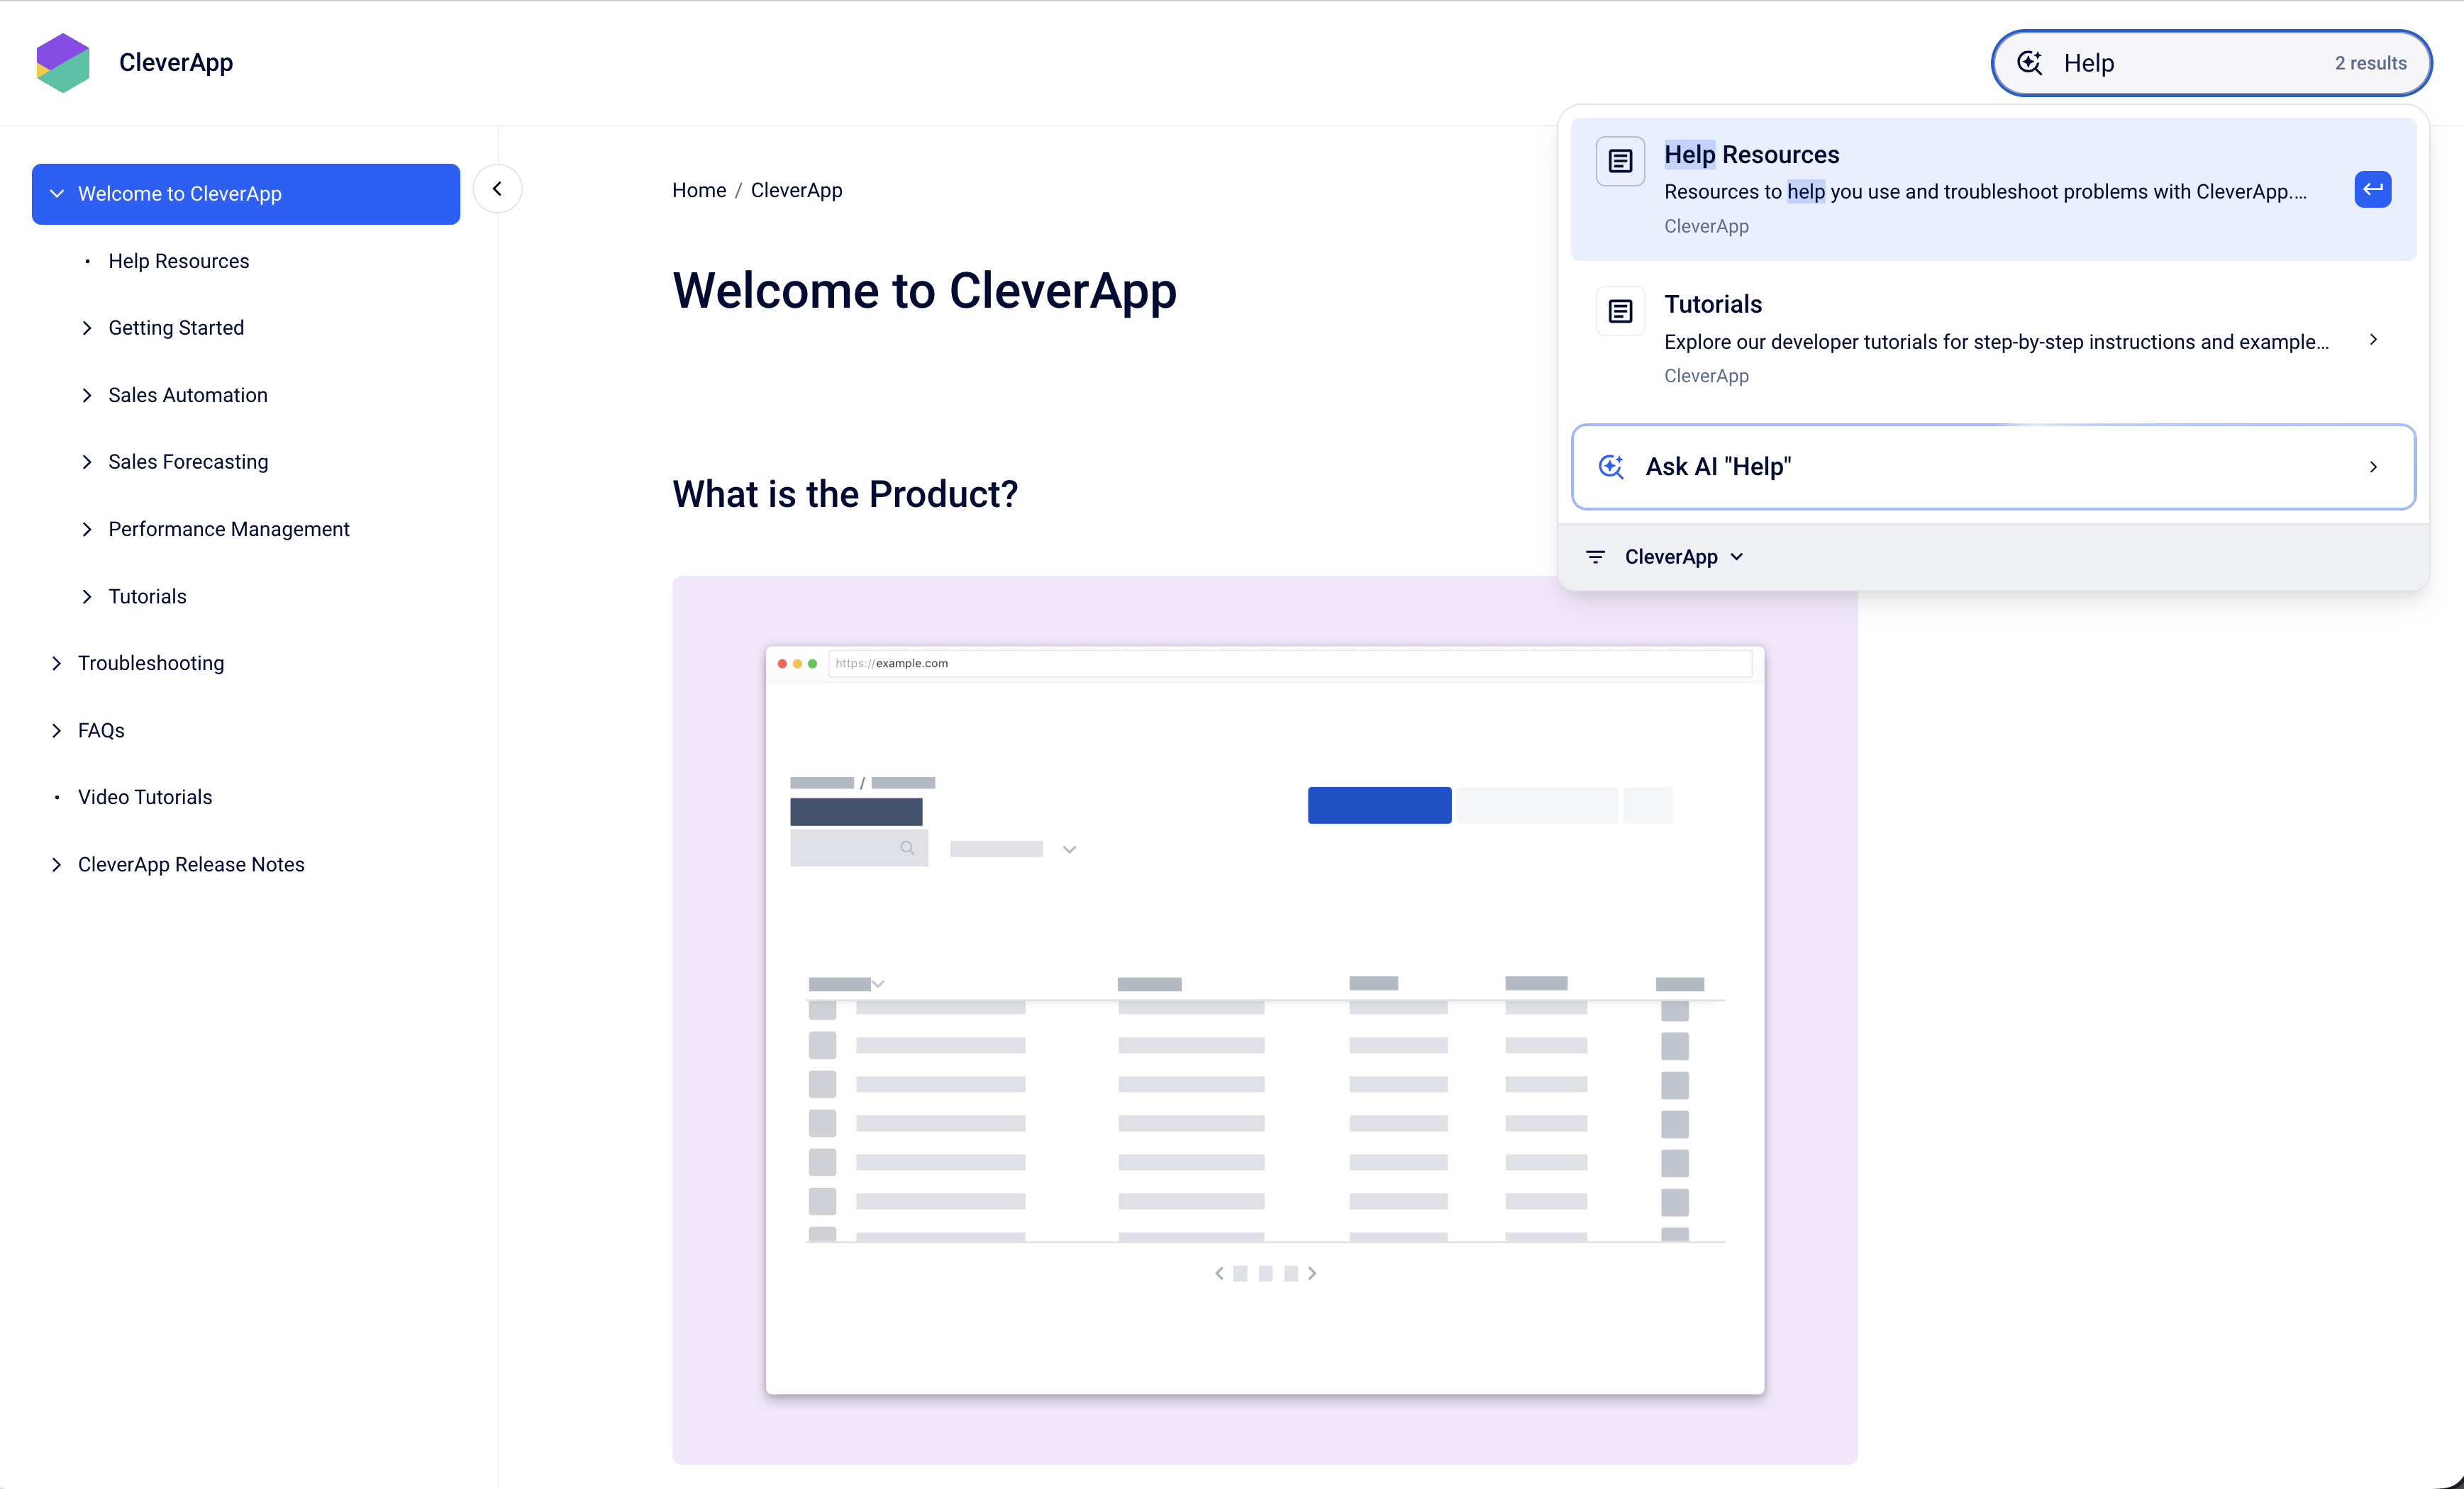Image resolution: width=2464 pixels, height=1489 pixels.
Task: Open Help Resources in the sidebar
Action: click(x=178, y=261)
